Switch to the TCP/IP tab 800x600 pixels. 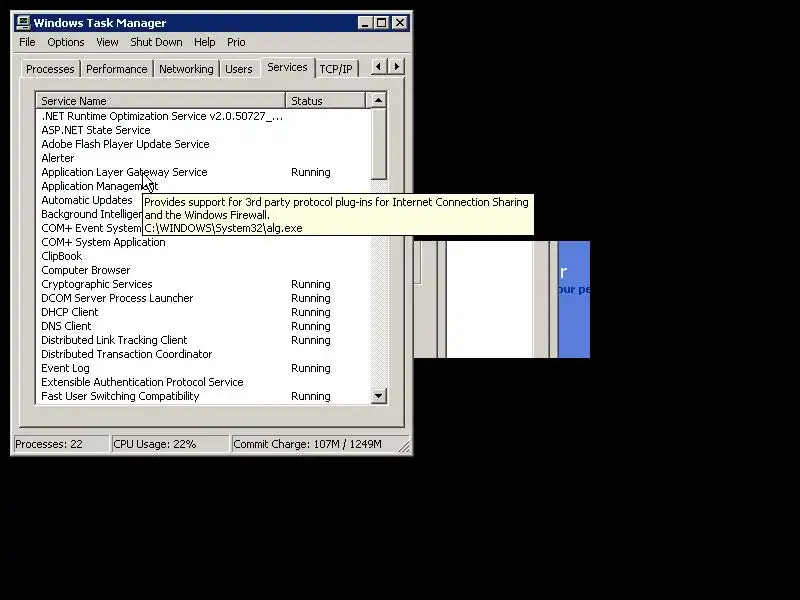[x=336, y=69]
